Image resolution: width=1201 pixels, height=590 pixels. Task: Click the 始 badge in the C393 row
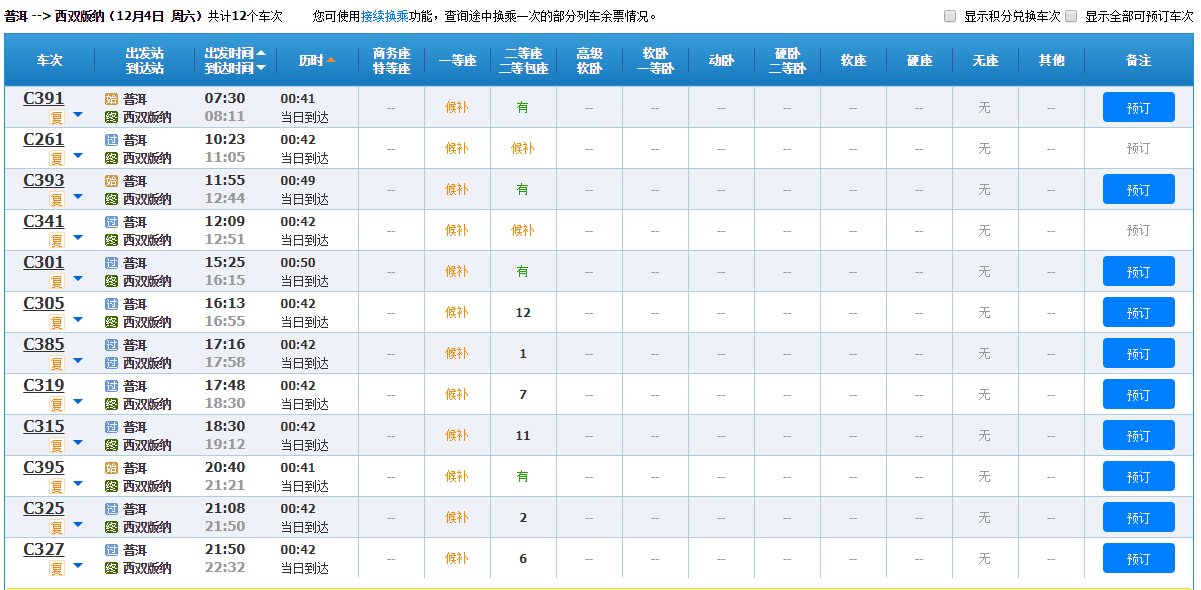tap(110, 180)
